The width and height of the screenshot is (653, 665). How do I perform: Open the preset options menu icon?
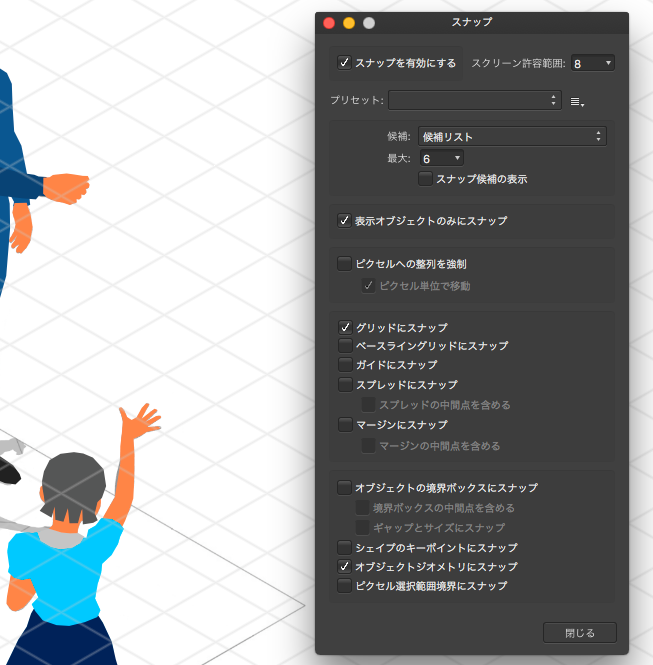coord(577,102)
